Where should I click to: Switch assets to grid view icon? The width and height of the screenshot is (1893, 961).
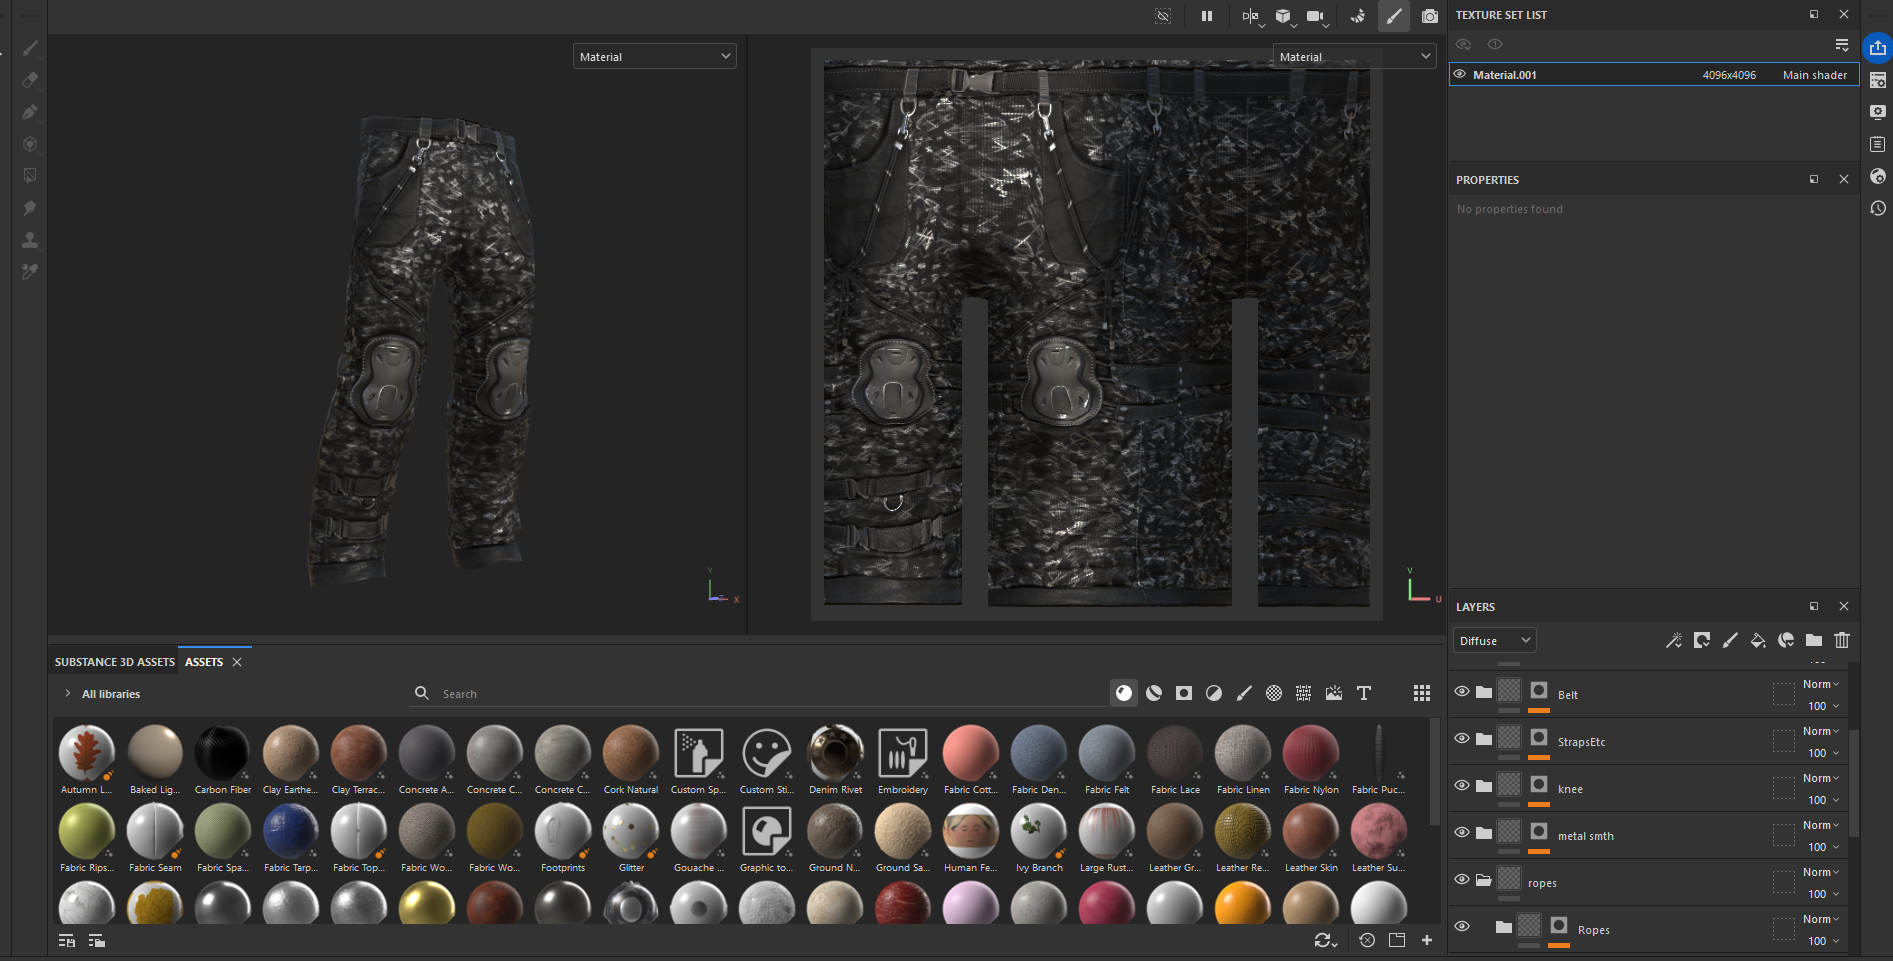click(1422, 693)
